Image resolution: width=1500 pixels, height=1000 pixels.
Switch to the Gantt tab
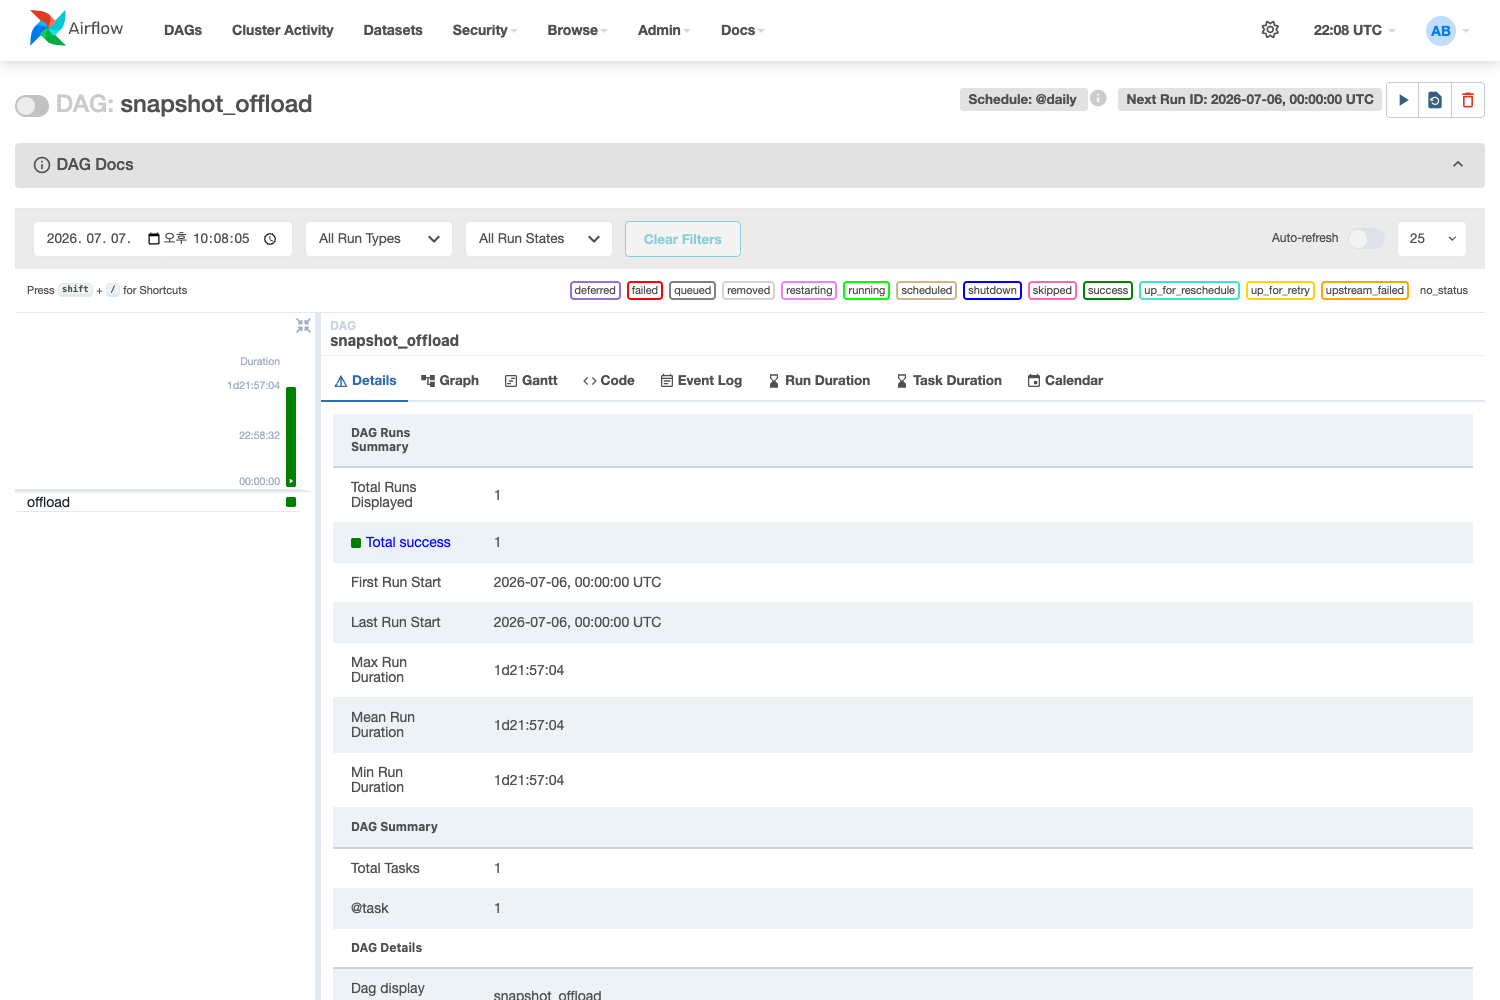[531, 381]
